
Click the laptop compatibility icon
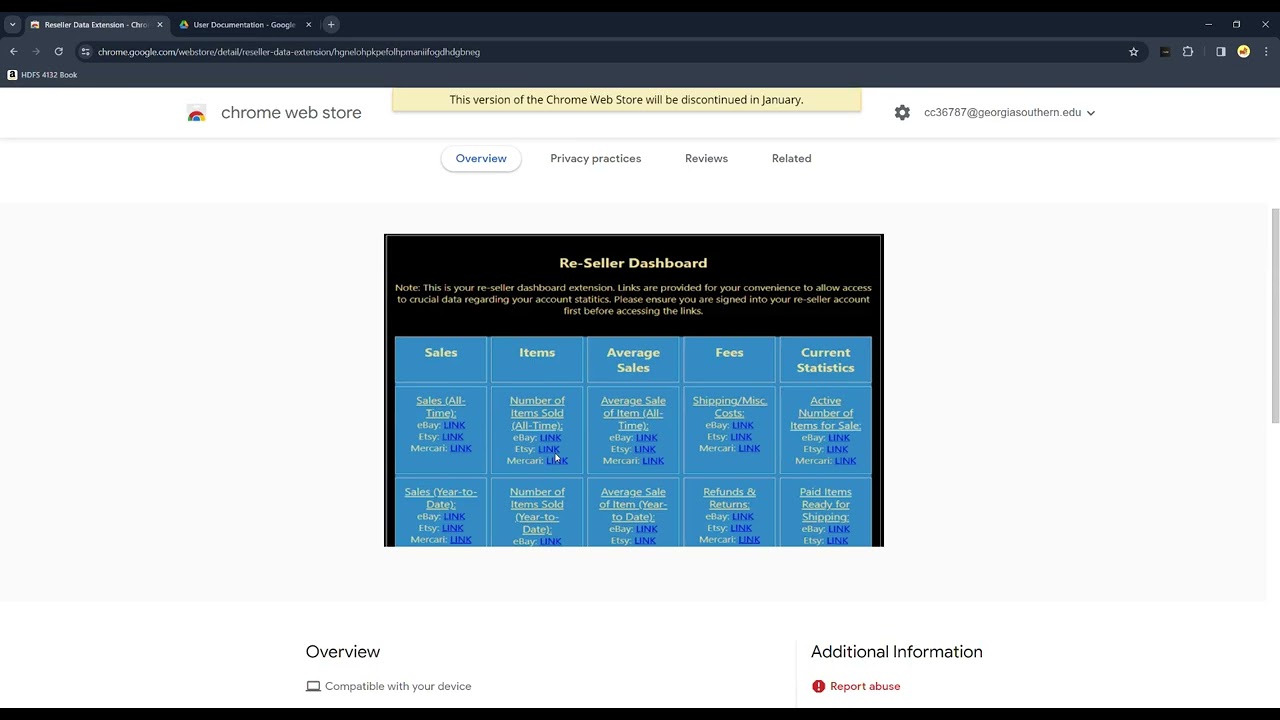point(313,686)
